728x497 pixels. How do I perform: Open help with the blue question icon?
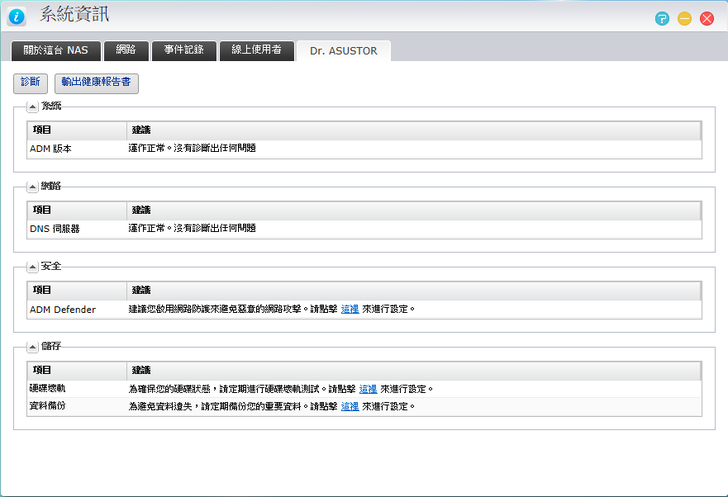662,19
